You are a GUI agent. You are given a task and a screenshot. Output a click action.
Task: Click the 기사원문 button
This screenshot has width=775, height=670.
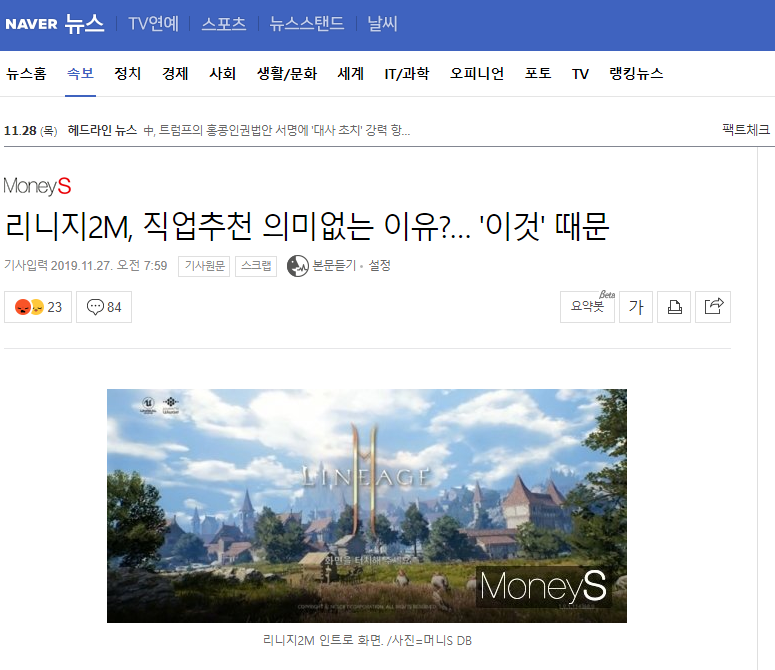204,266
